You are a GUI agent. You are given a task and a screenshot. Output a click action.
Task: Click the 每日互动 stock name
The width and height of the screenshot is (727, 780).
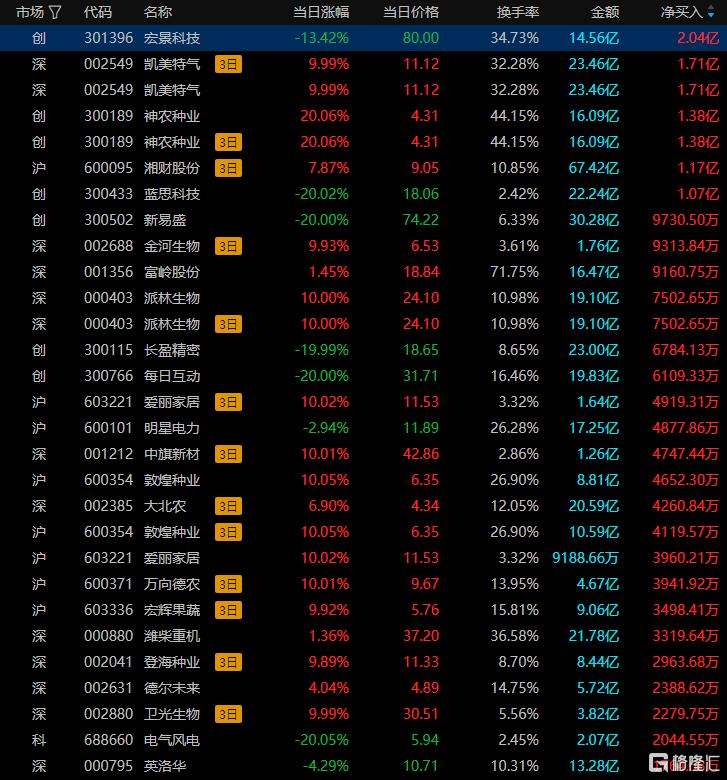[x=172, y=376]
